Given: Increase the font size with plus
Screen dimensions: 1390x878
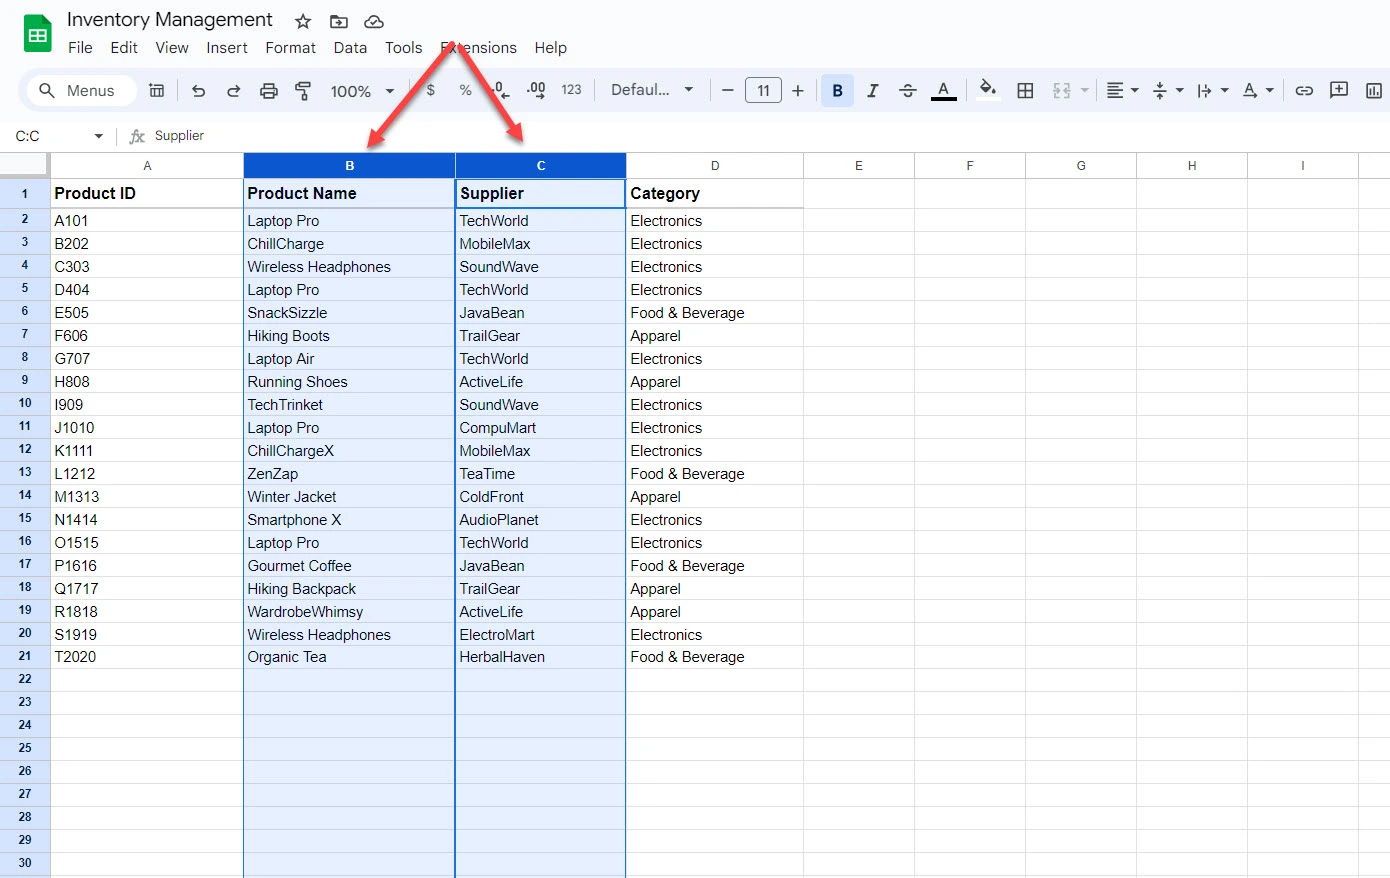Looking at the screenshot, I should (x=797, y=91).
